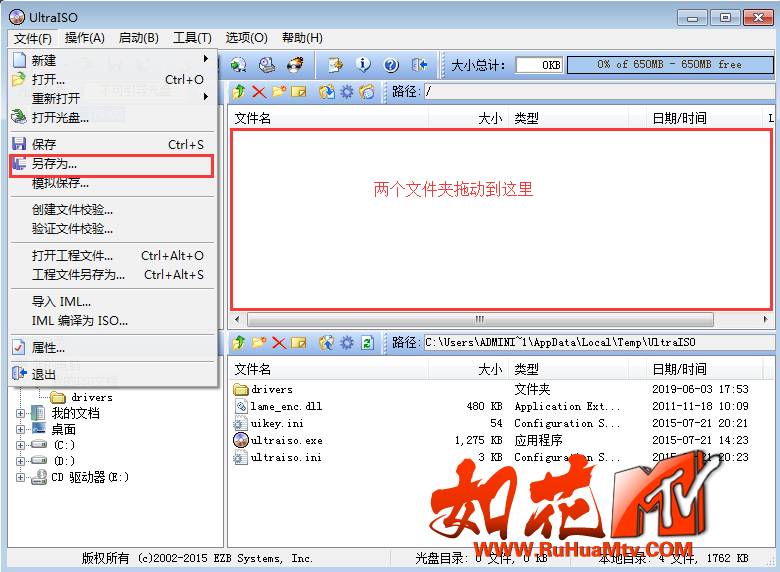The image size is (780, 572).
Task: Open the 选项(O) menu
Action: click(x=246, y=38)
